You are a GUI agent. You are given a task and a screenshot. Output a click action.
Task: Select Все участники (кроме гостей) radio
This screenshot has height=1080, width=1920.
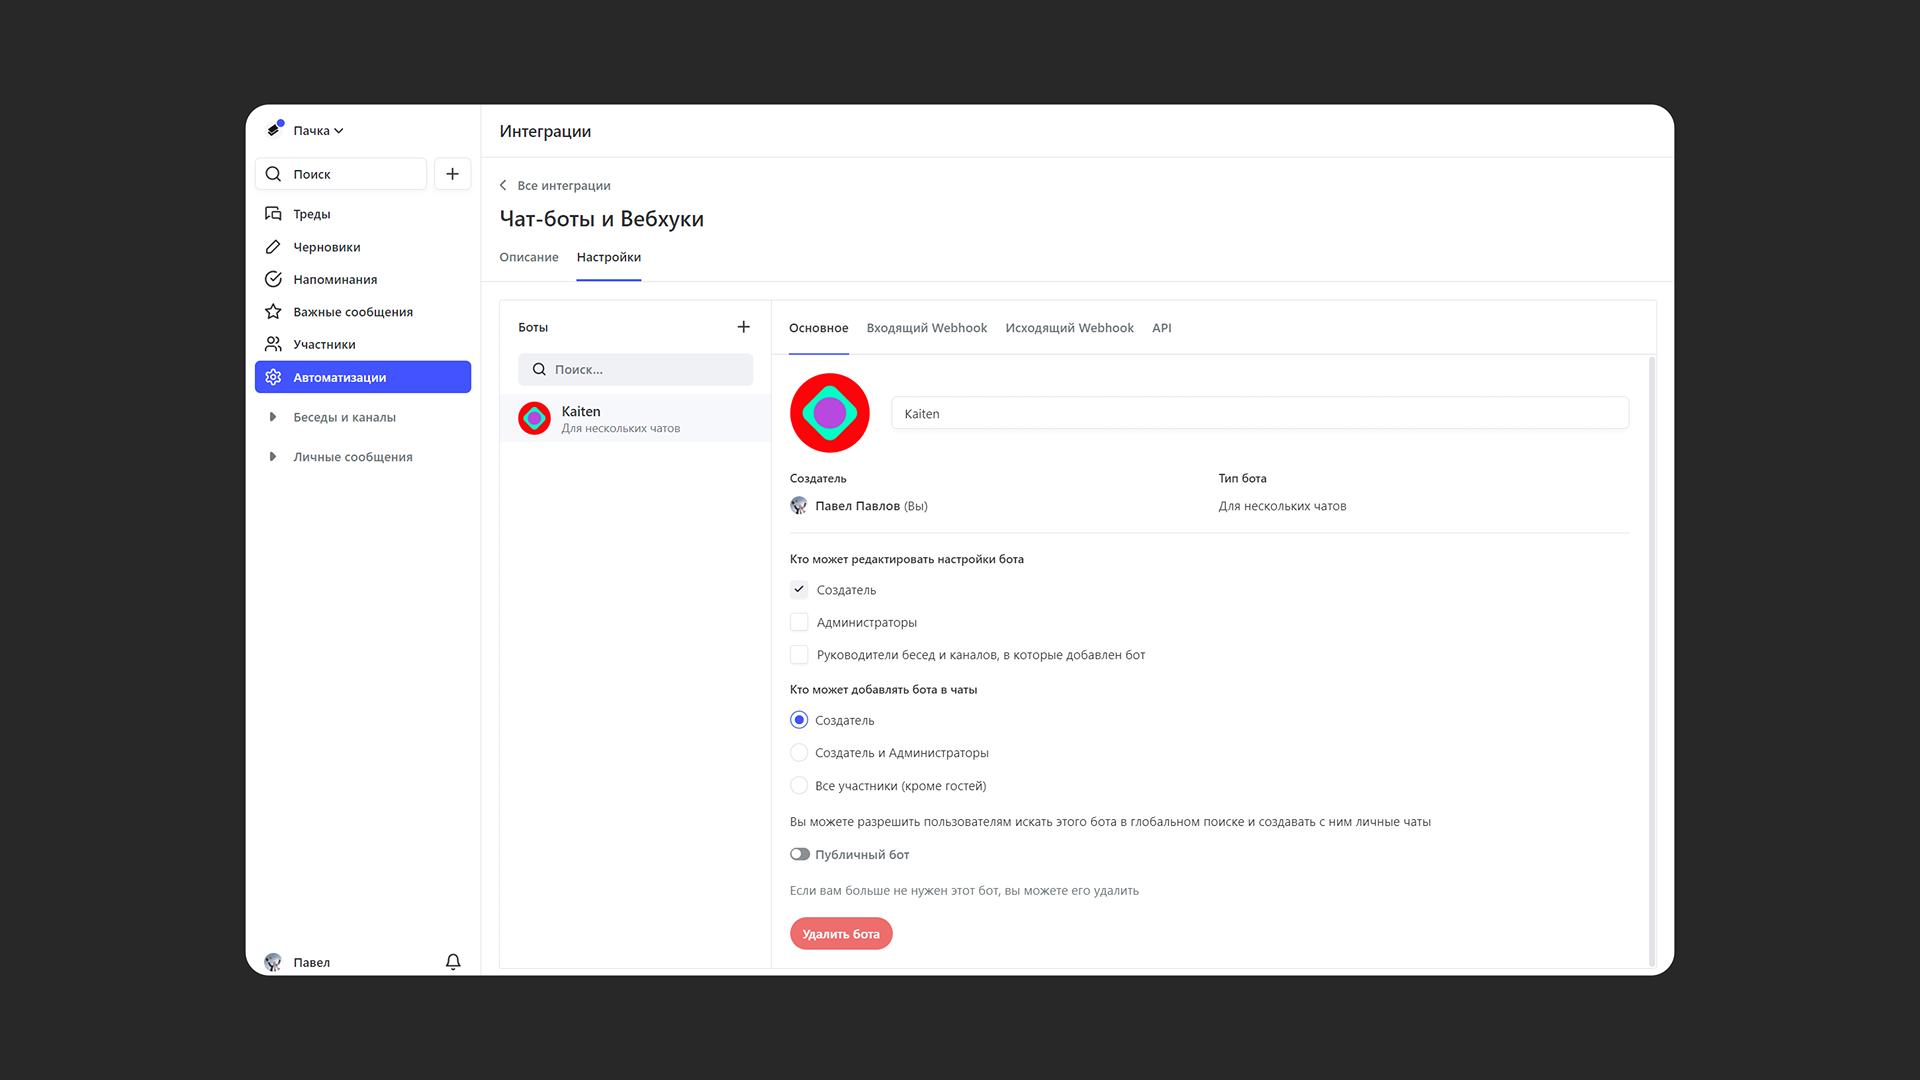(799, 786)
